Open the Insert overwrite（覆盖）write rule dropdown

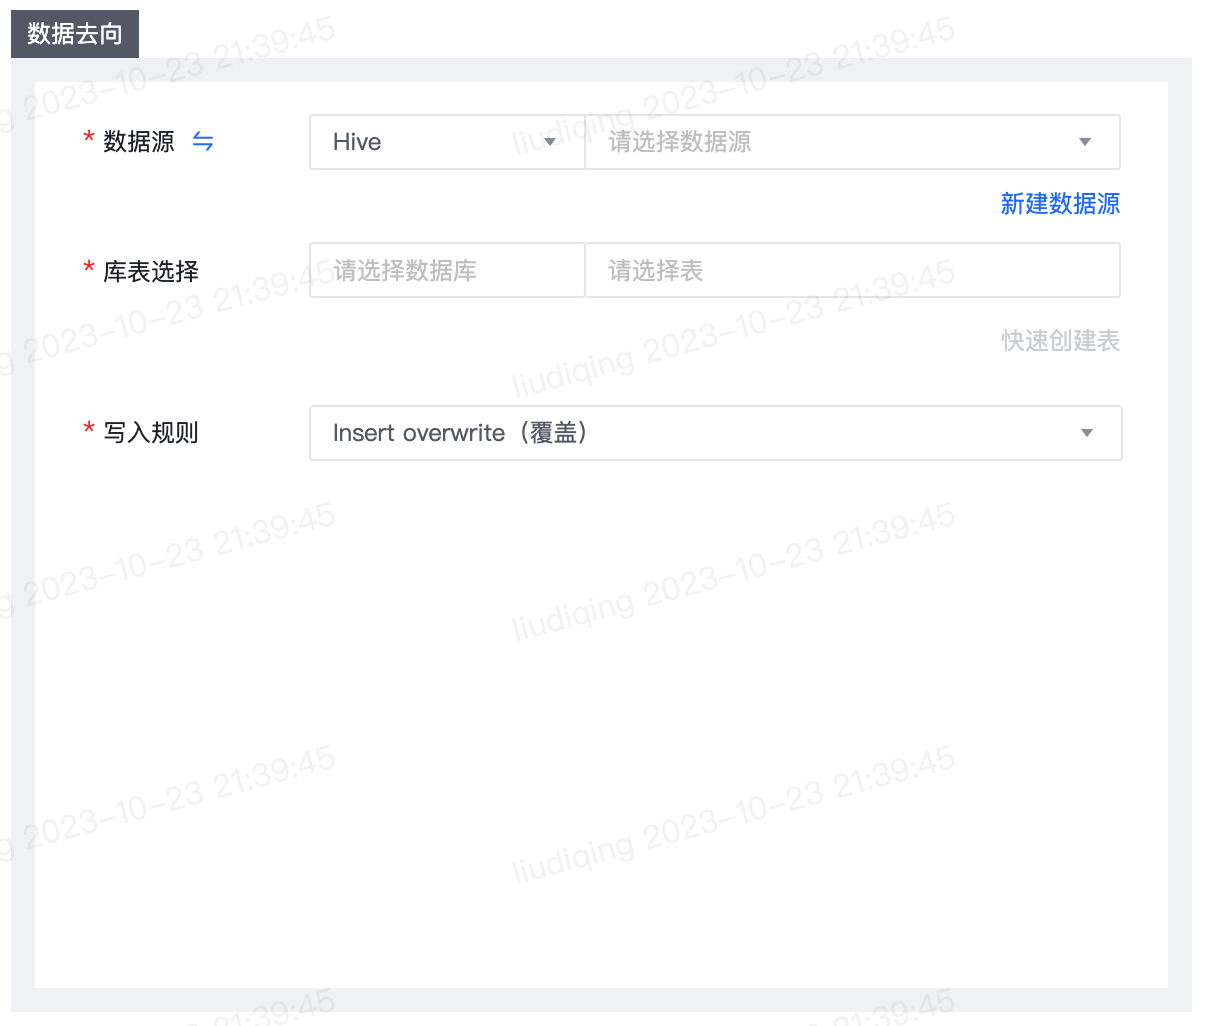coord(716,433)
